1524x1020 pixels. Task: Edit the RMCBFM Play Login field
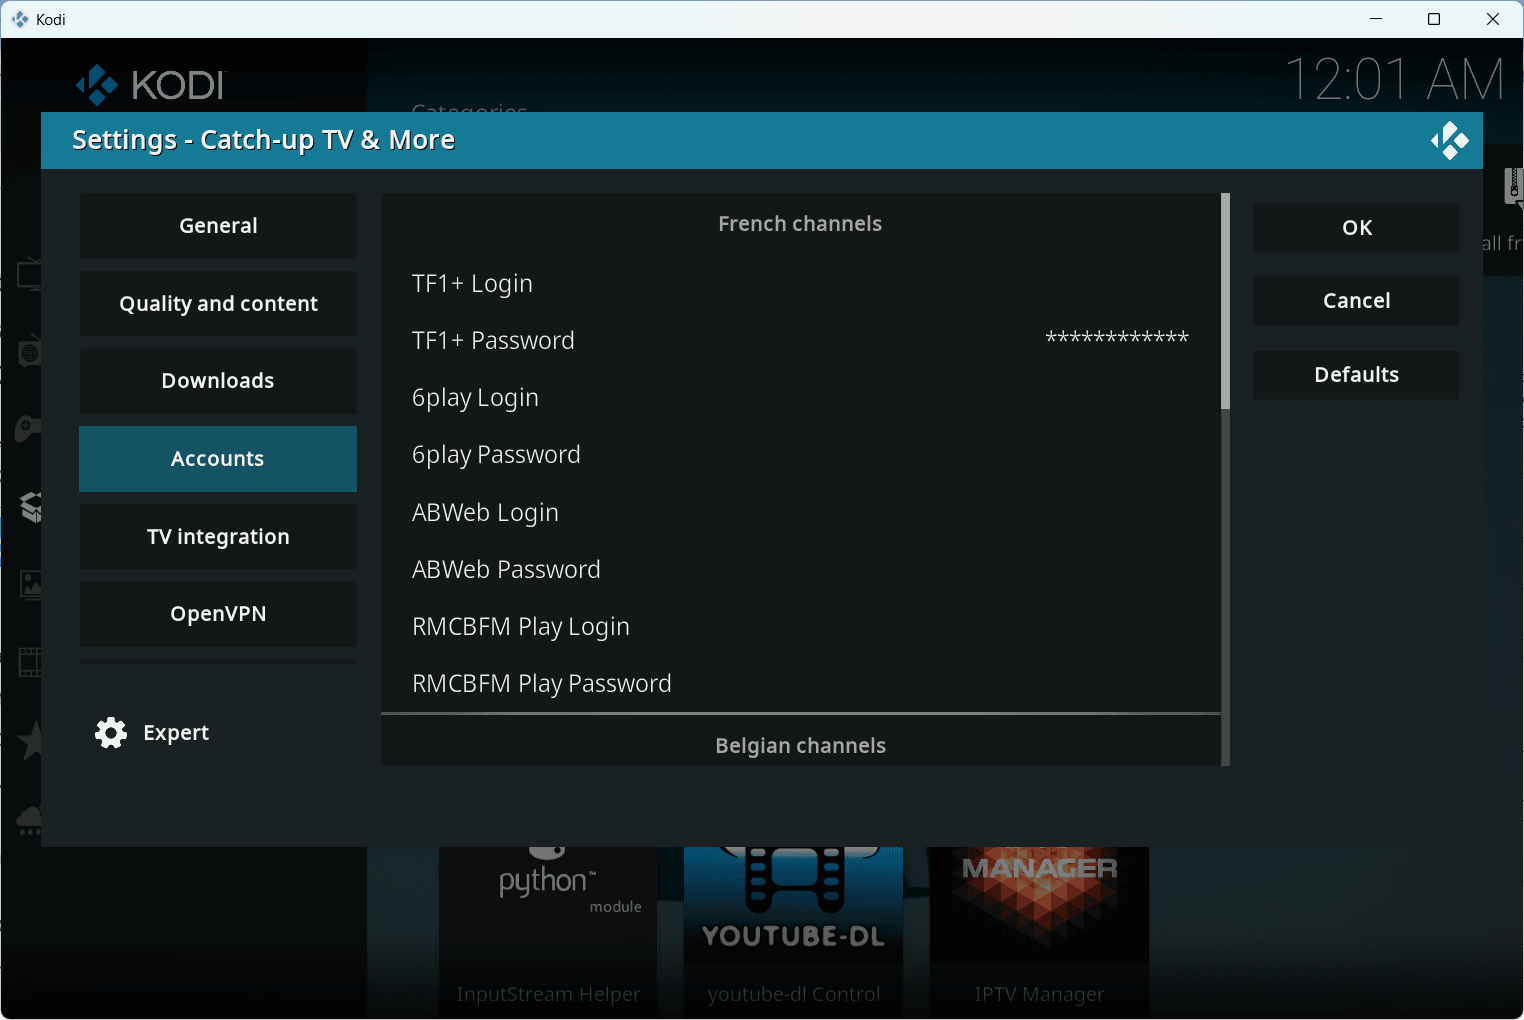(x=800, y=627)
